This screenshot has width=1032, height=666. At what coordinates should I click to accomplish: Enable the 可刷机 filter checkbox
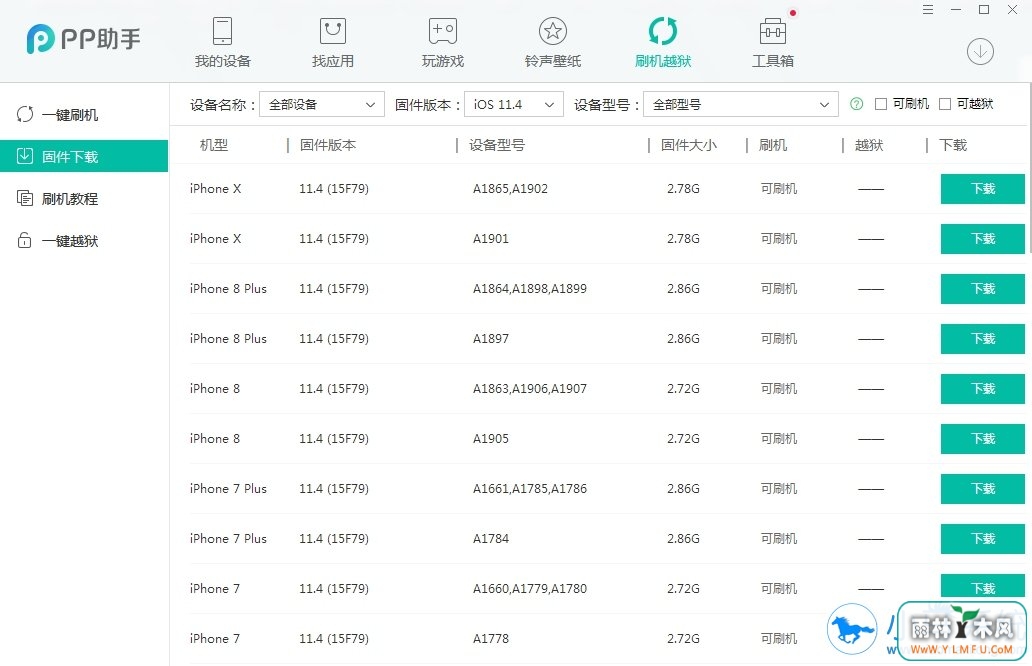click(881, 104)
